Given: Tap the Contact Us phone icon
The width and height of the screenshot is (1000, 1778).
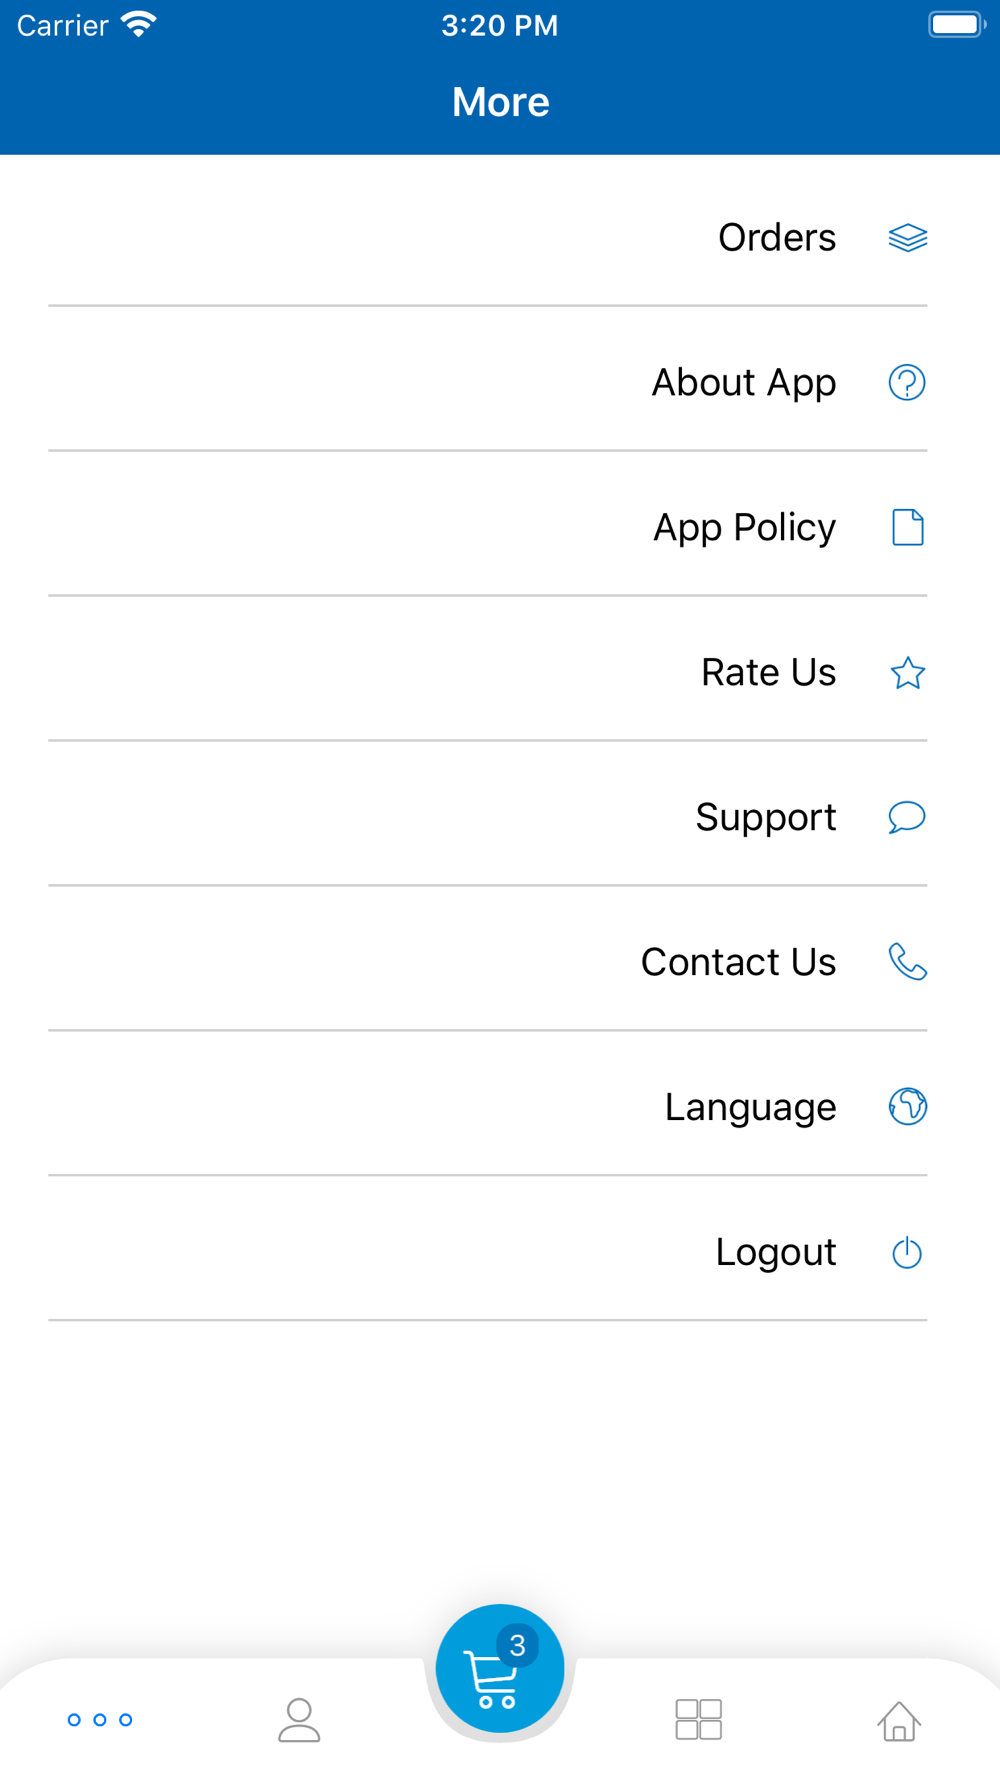Looking at the screenshot, I should tap(907, 962).
